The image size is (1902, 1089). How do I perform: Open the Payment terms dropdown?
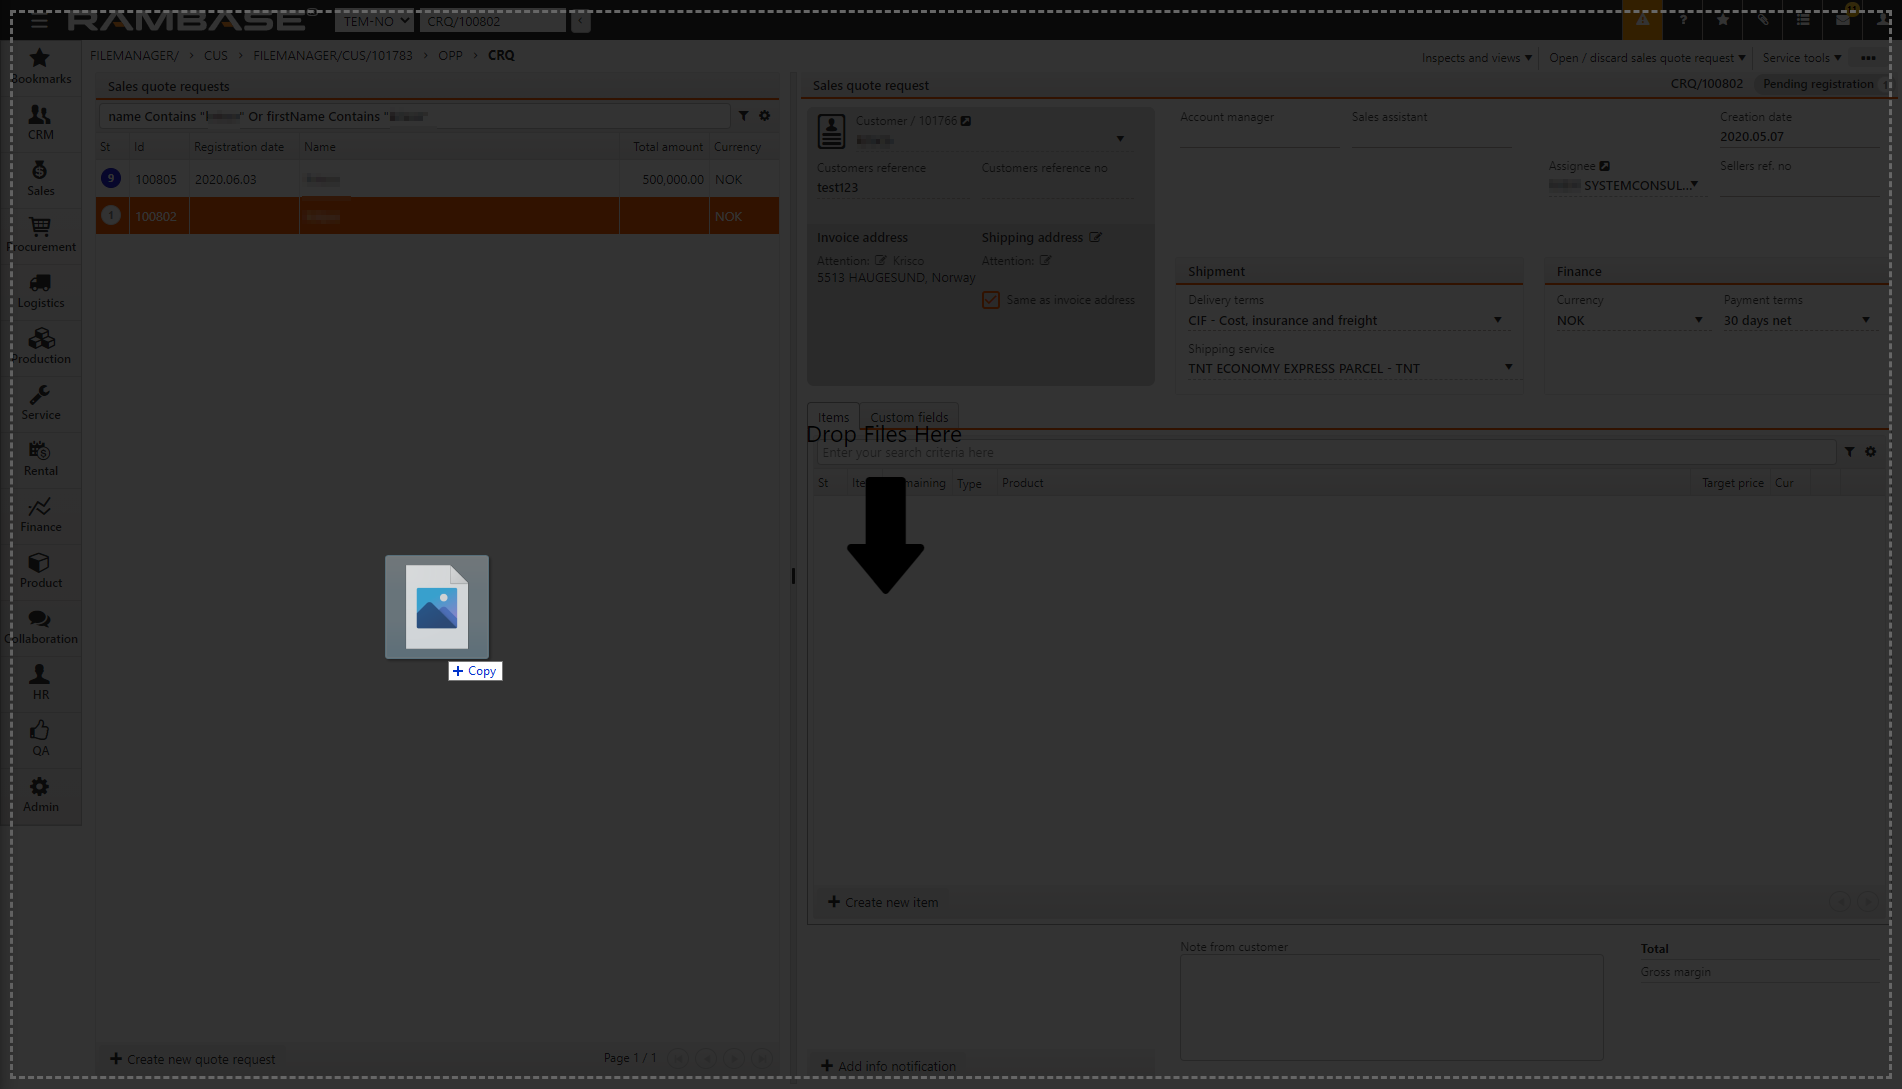(x=1865, y=320)
